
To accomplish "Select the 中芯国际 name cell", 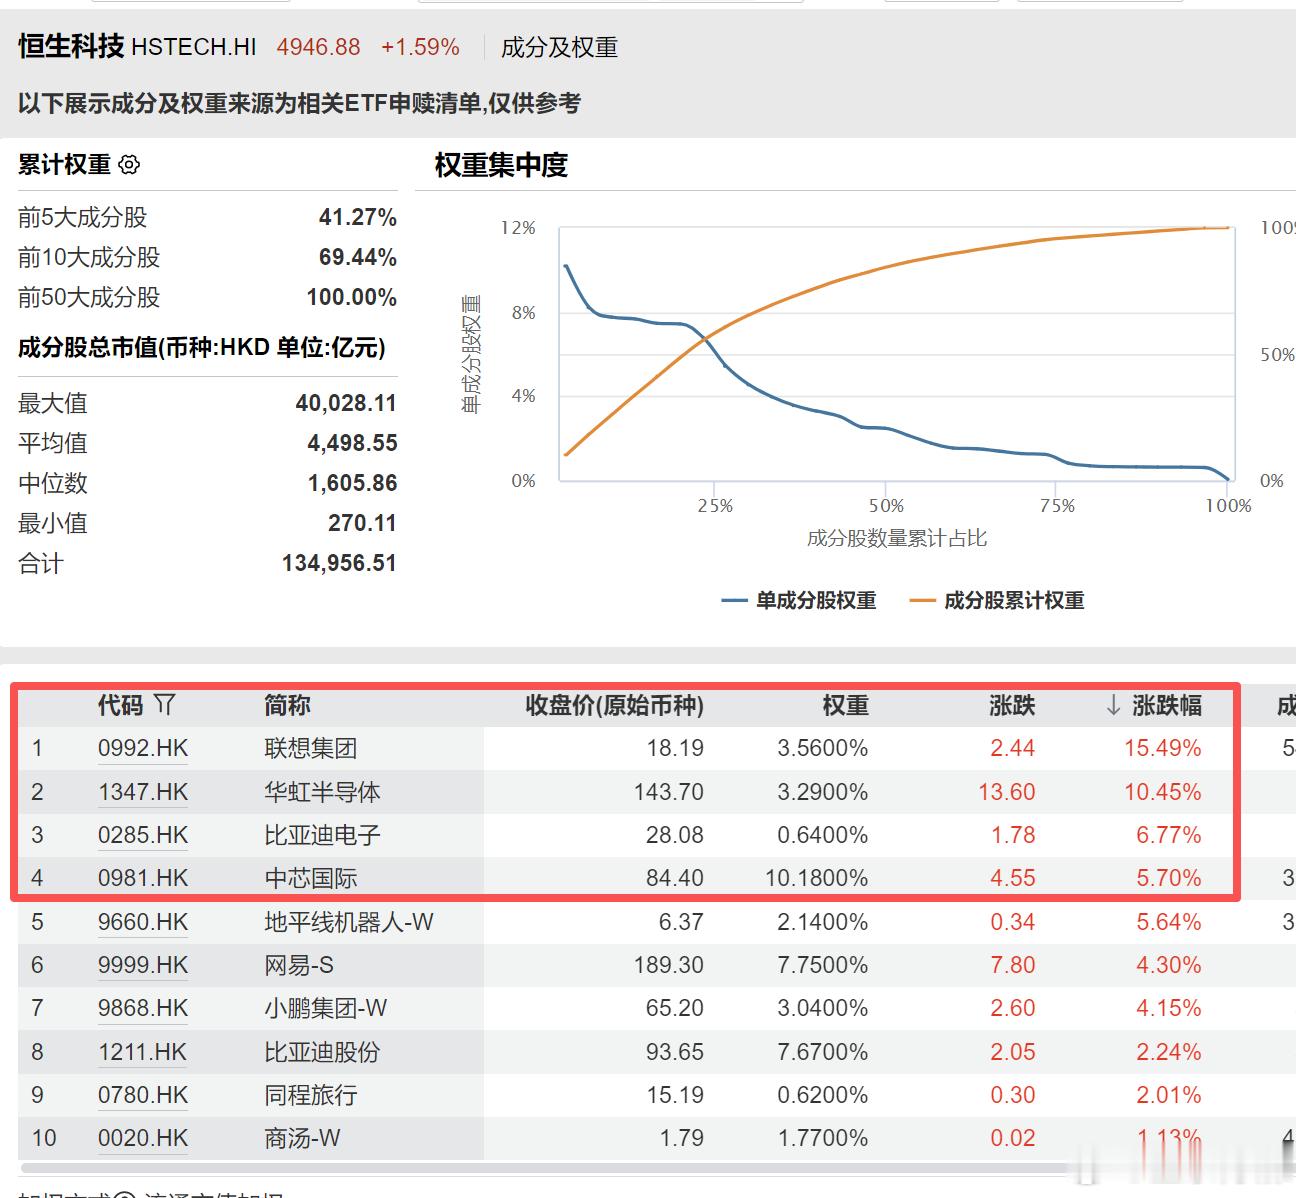I will click(x=311, y=878).
